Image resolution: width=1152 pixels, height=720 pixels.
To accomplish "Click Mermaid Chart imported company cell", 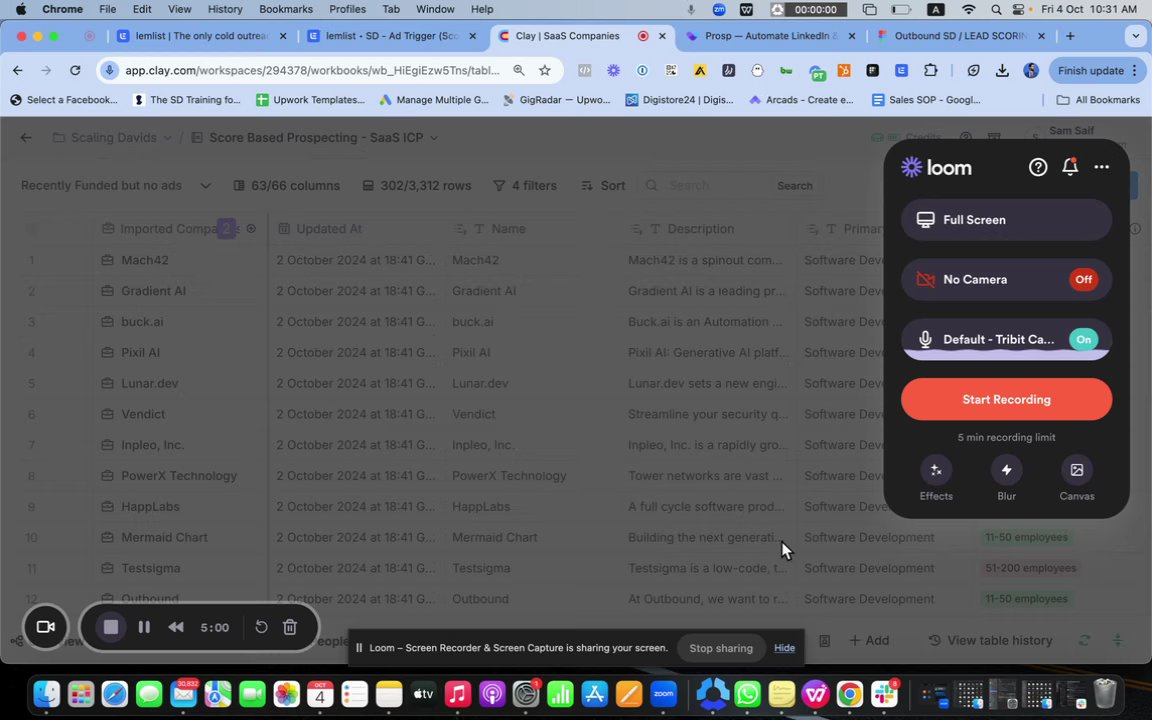I will pyautogui.click(x=179, y=537).
